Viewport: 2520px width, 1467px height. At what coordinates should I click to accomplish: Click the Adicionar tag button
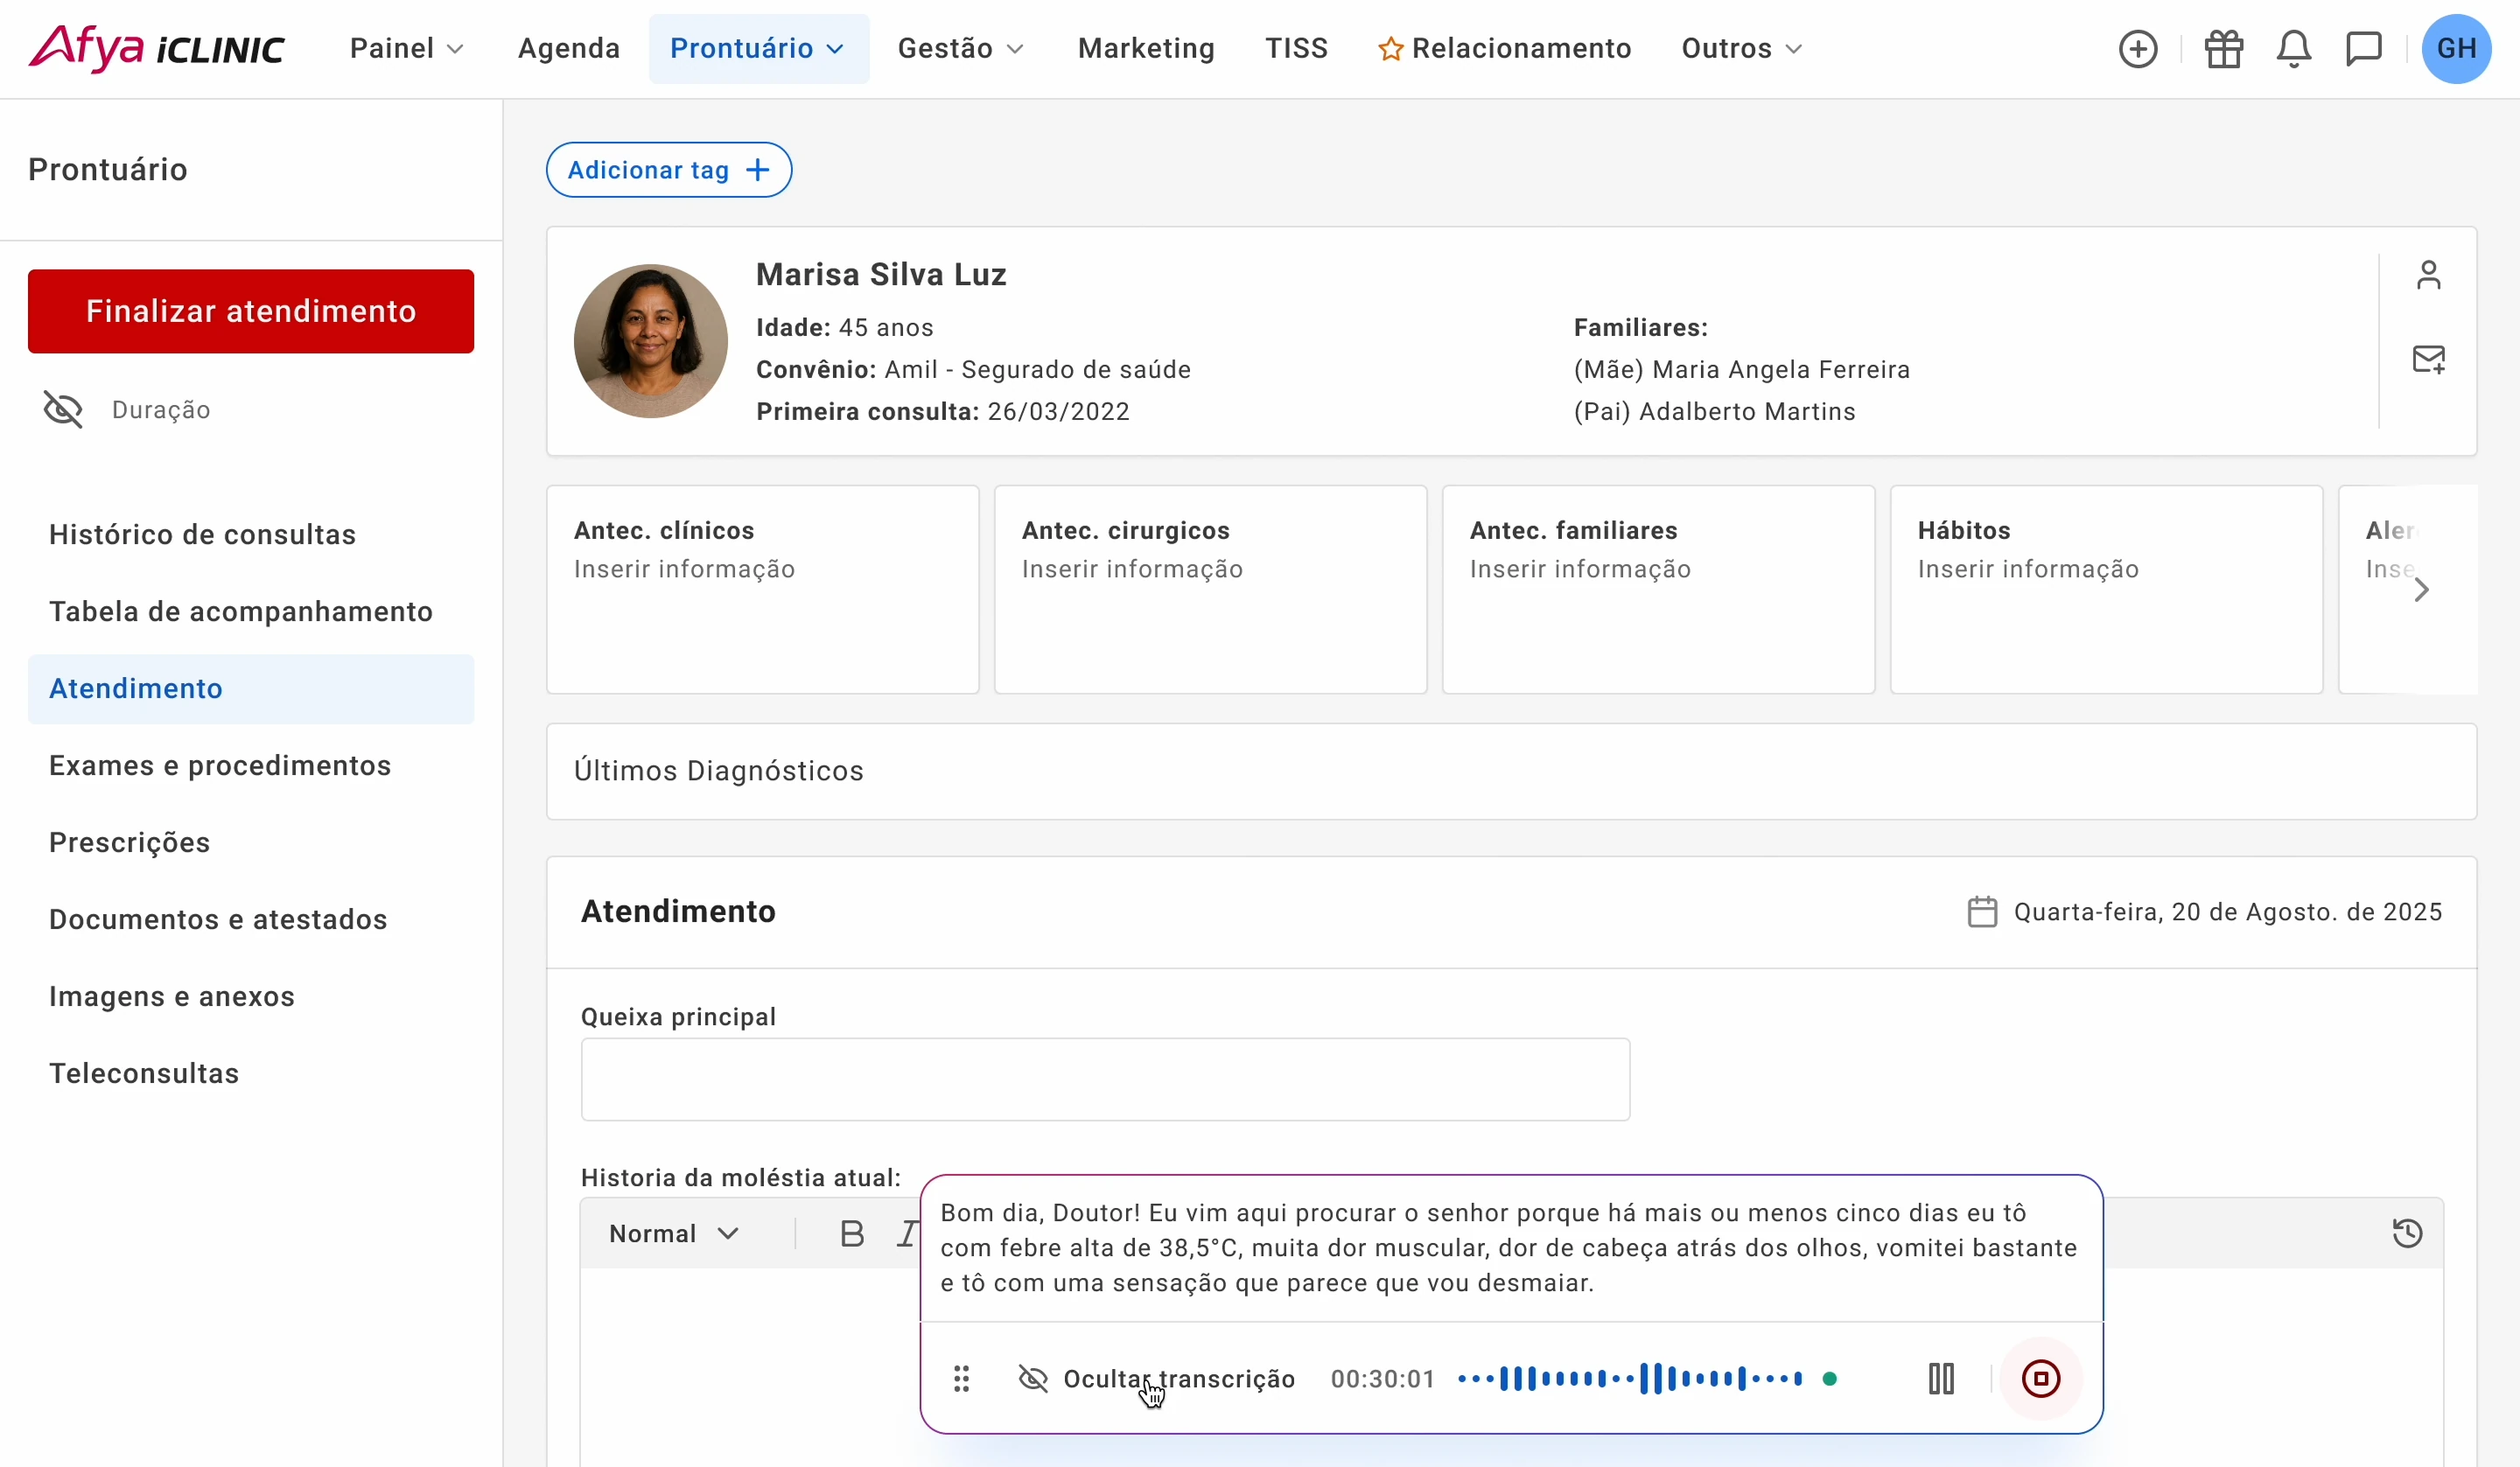coord(669,170)
